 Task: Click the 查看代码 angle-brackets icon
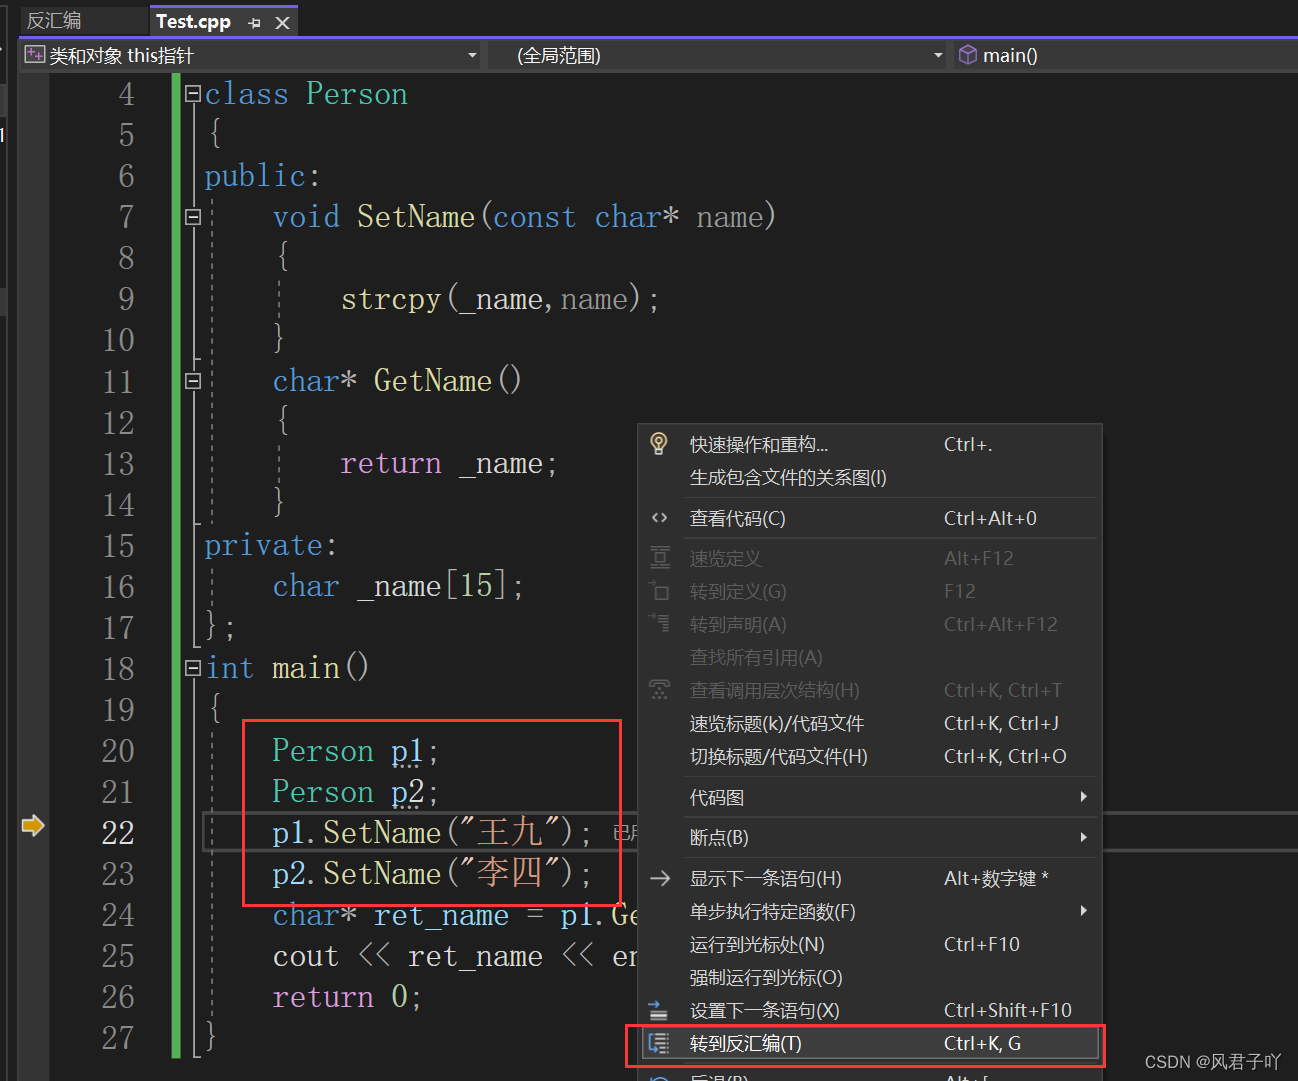point(659,518)
